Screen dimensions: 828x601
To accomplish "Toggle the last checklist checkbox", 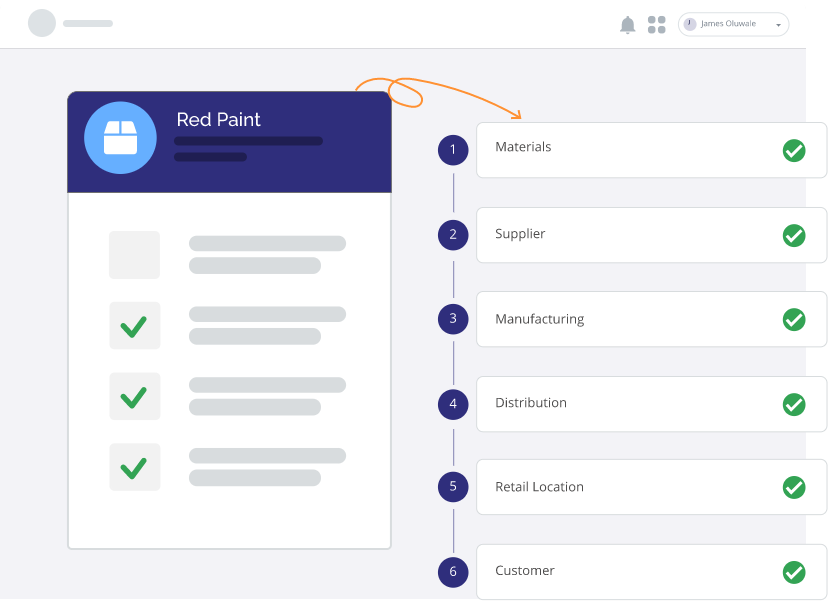I will [x=134, y=467].
